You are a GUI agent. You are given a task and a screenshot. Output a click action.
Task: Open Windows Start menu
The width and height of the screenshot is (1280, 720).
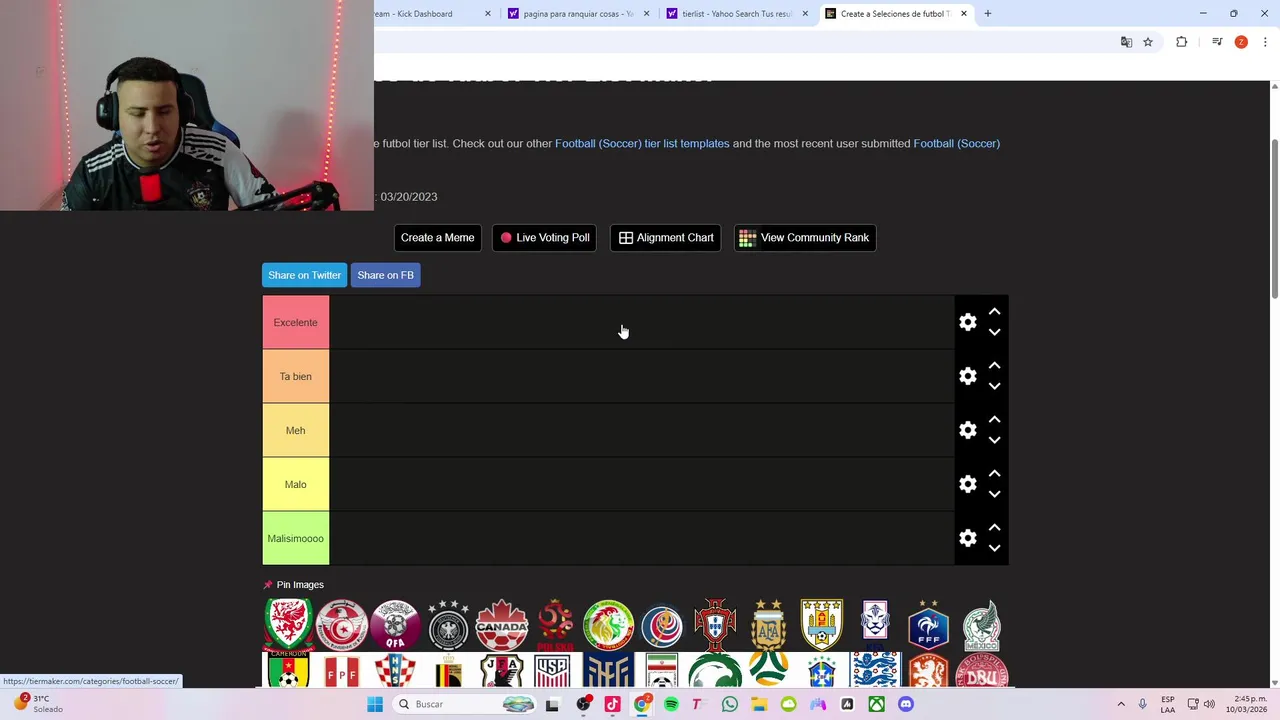(x=375, y=704)
